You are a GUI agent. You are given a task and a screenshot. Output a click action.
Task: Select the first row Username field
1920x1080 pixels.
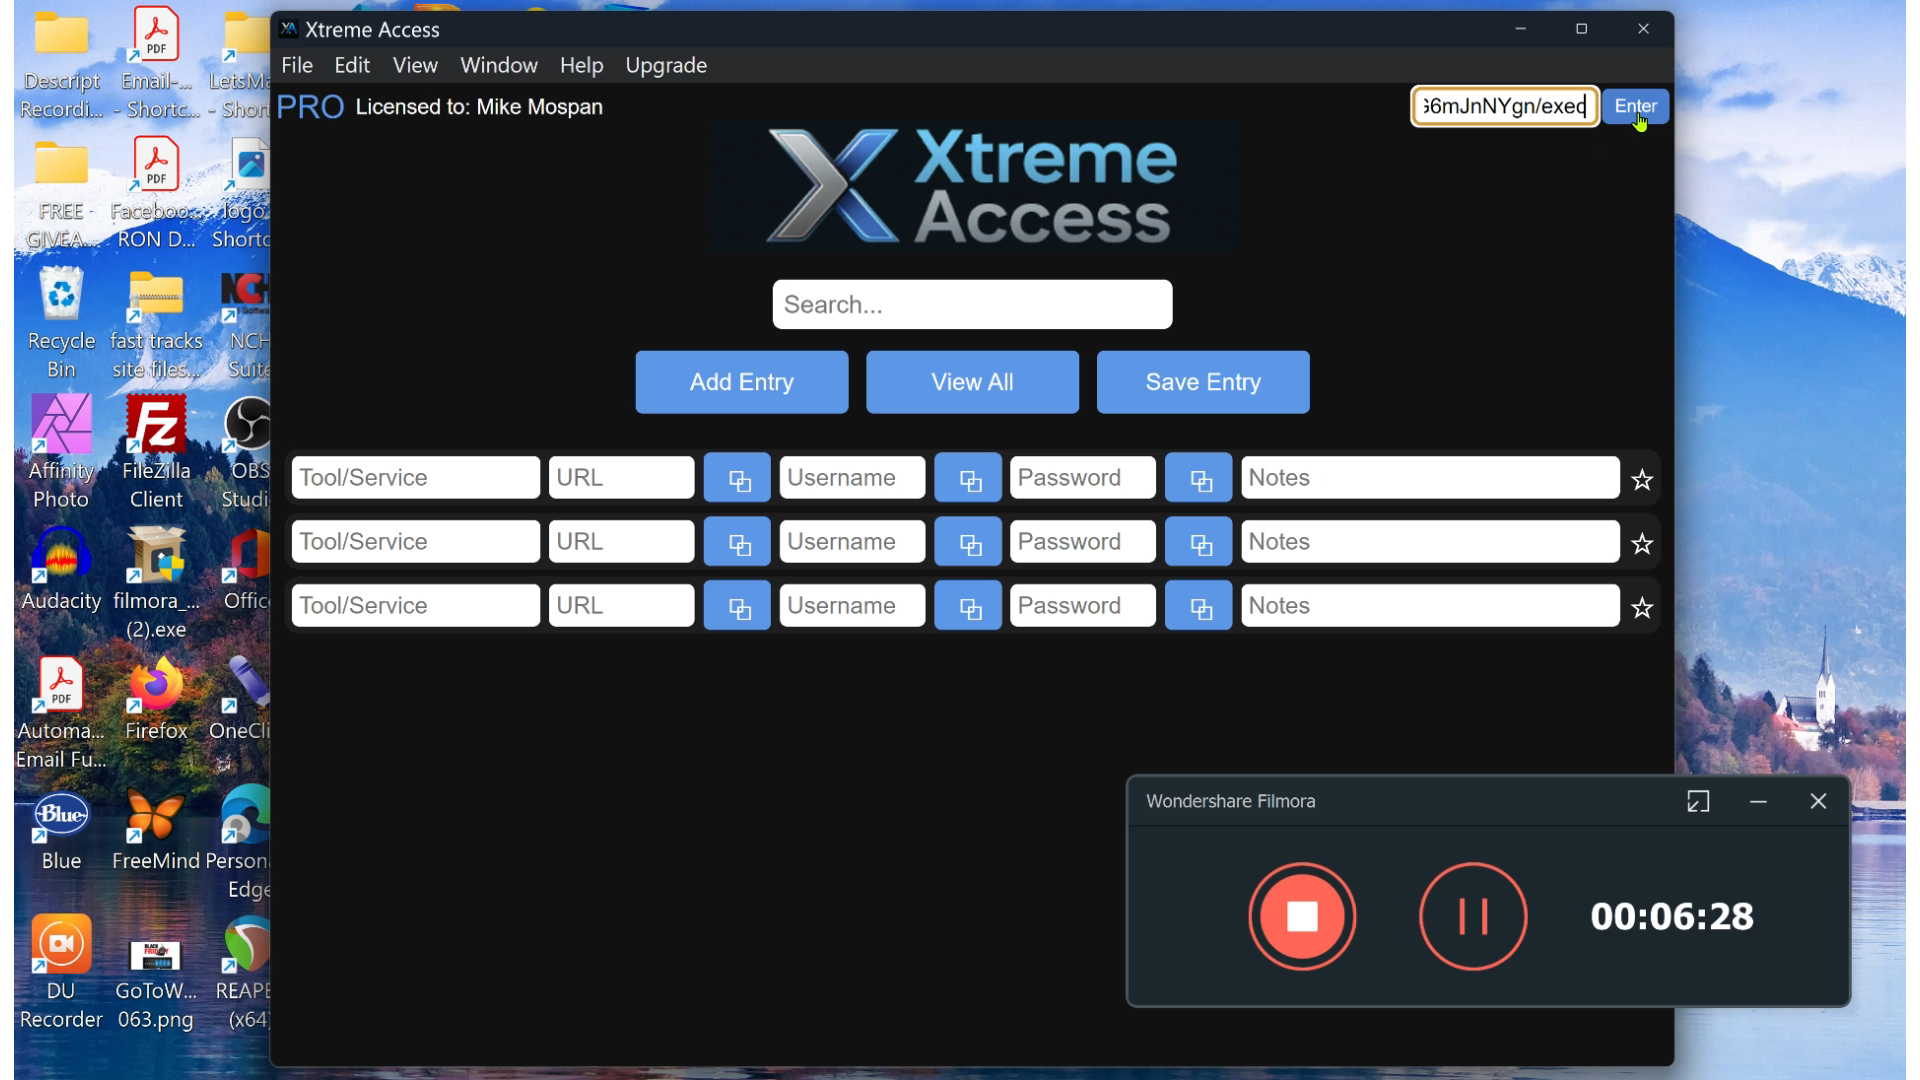(852, 478)
